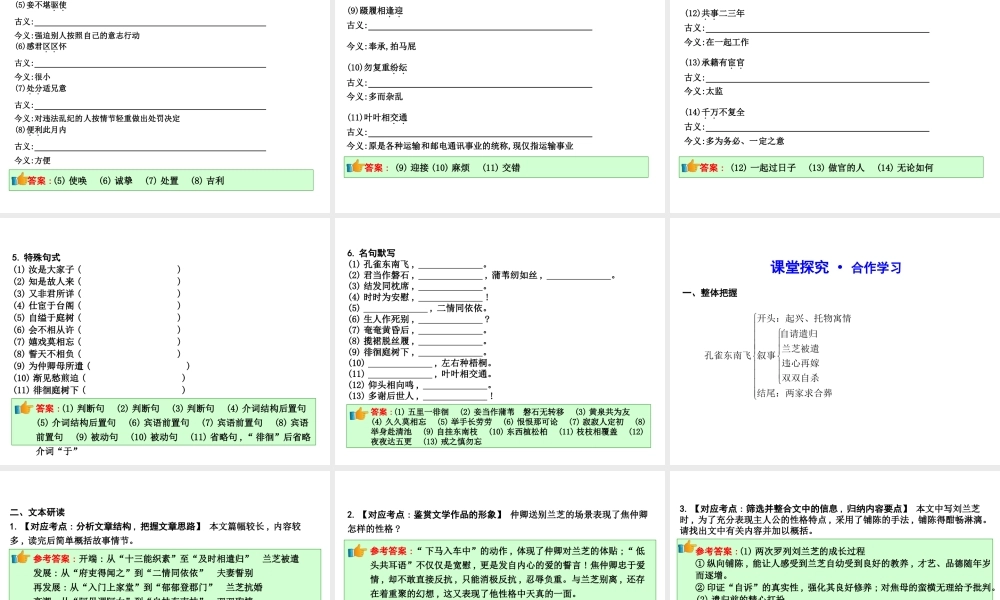Click the thumbs-up icon beside 参考答案 (1) 两次罗列
1000x600 pixels.
687,547
